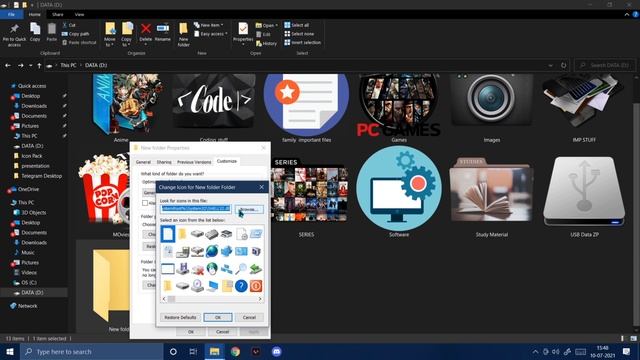This screenshot has height=360, width=640.
Task: Click Browse in the Change Icon dialog
Action: 249,209
